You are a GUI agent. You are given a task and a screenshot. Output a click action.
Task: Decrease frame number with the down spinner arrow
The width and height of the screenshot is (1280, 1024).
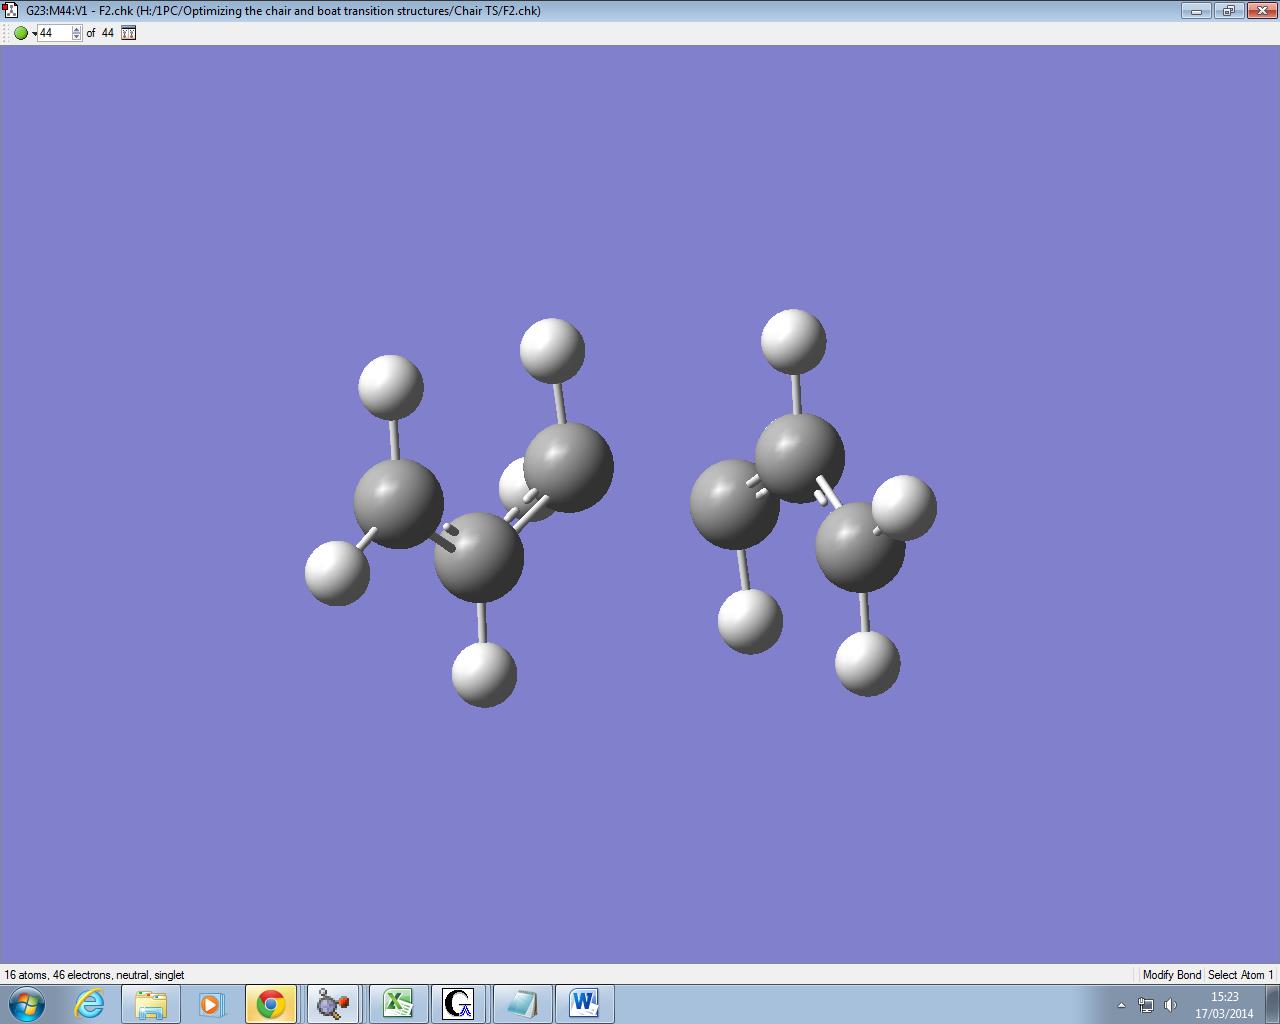pyautogui.click(x=77, y=37)
